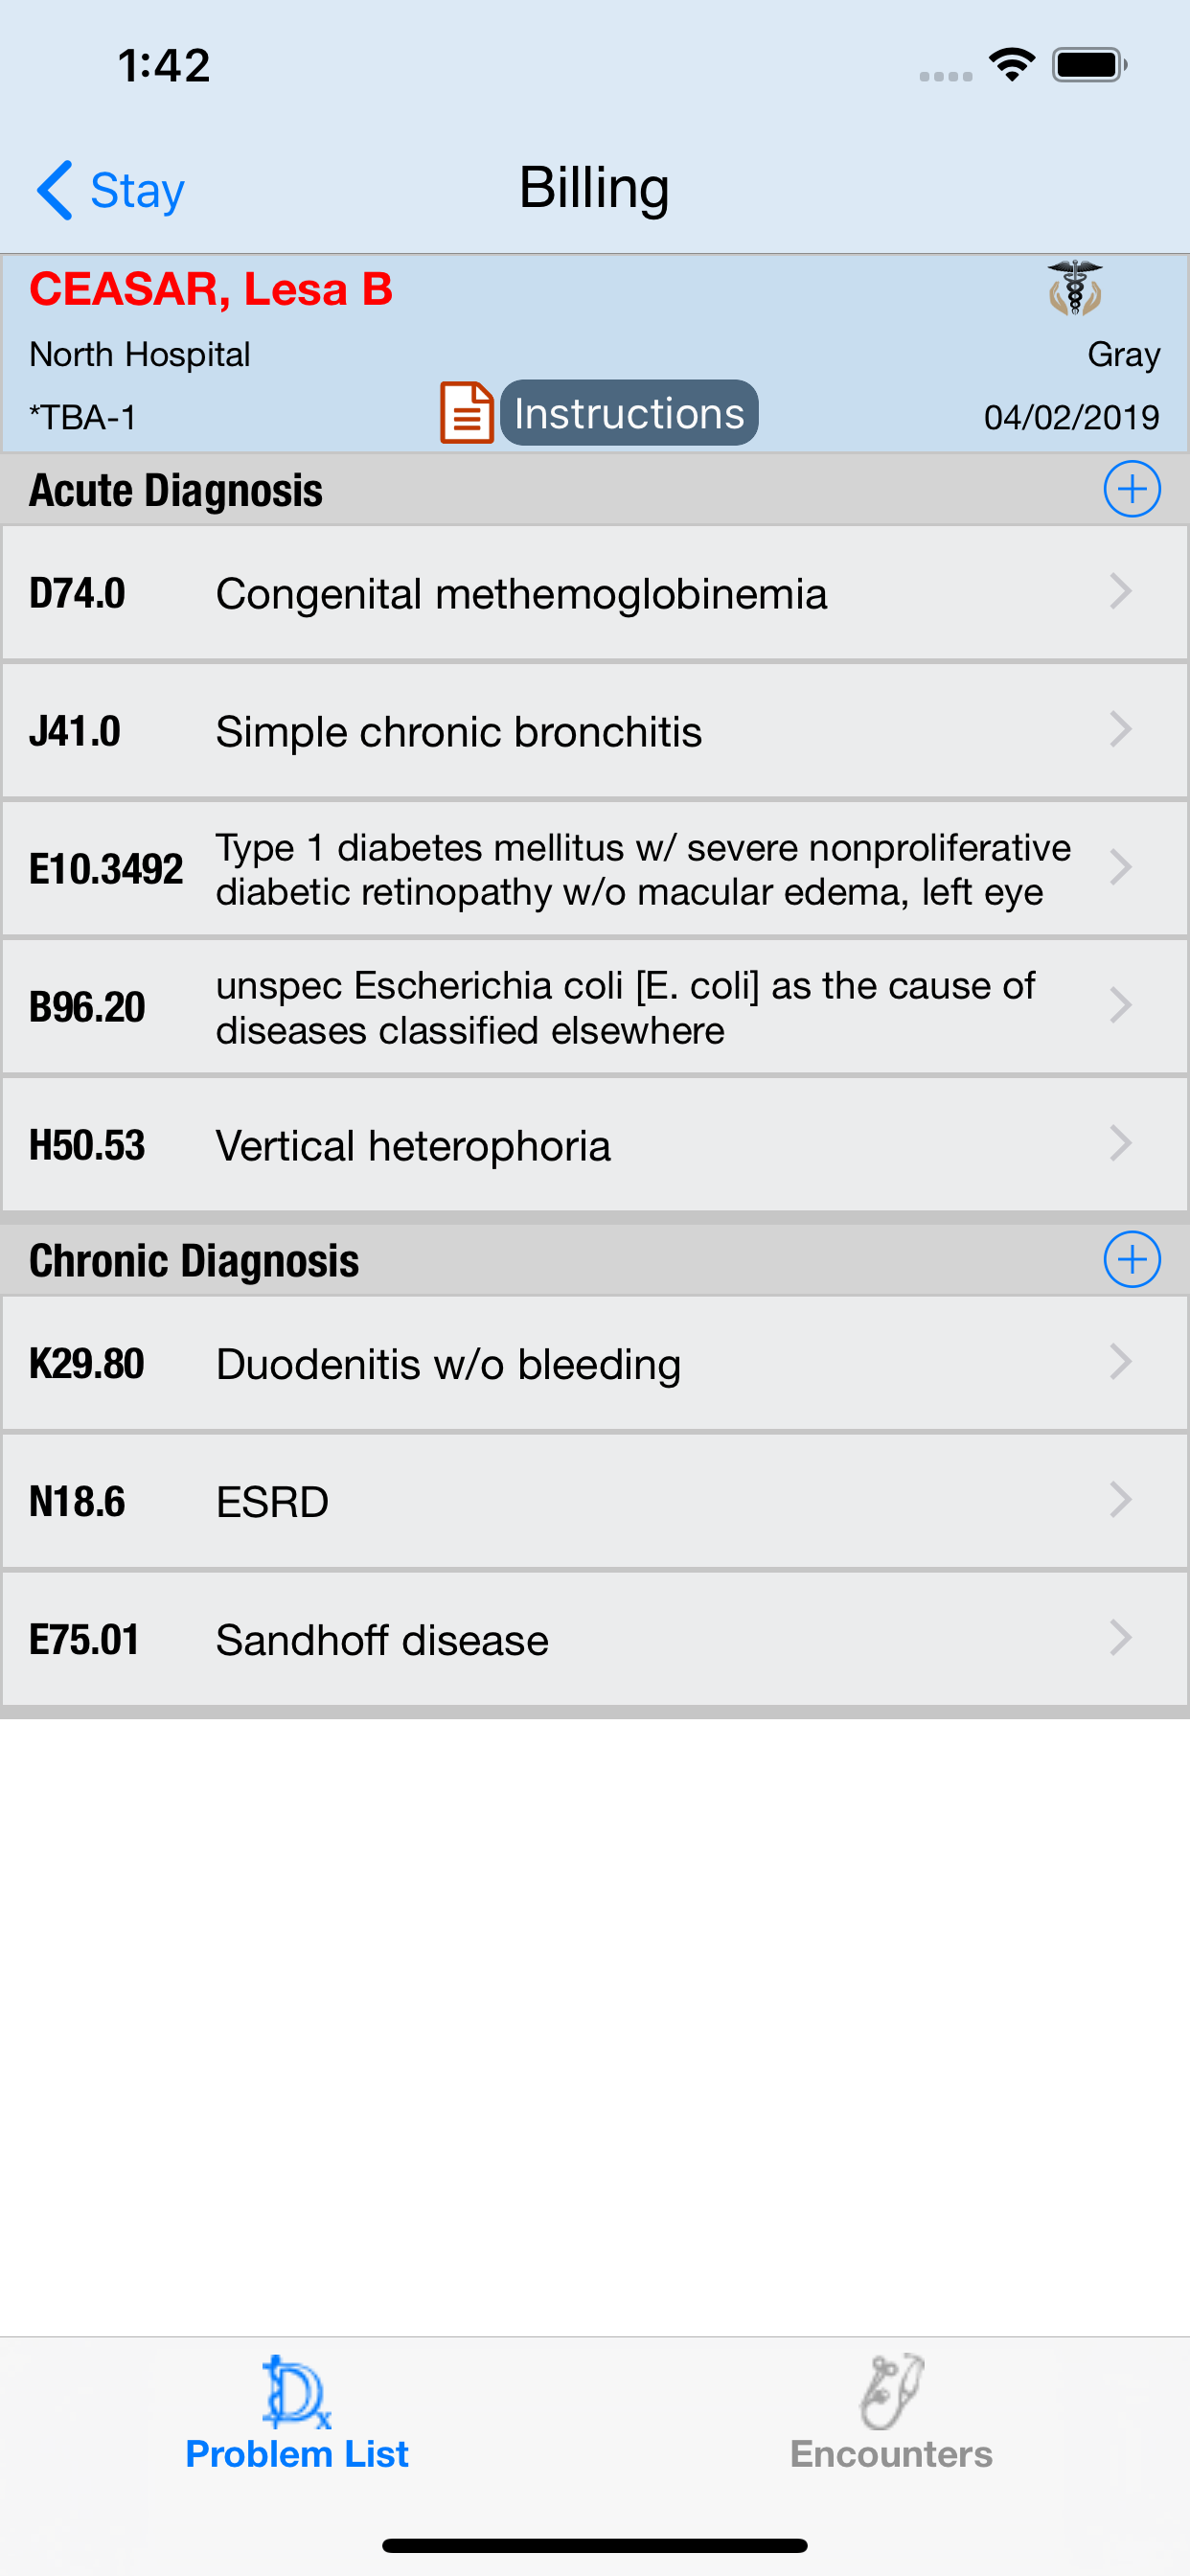Tap the caduceus medical emblem icon
This screenshot has width=1190, height=2576.
(x=1074, y=289)
